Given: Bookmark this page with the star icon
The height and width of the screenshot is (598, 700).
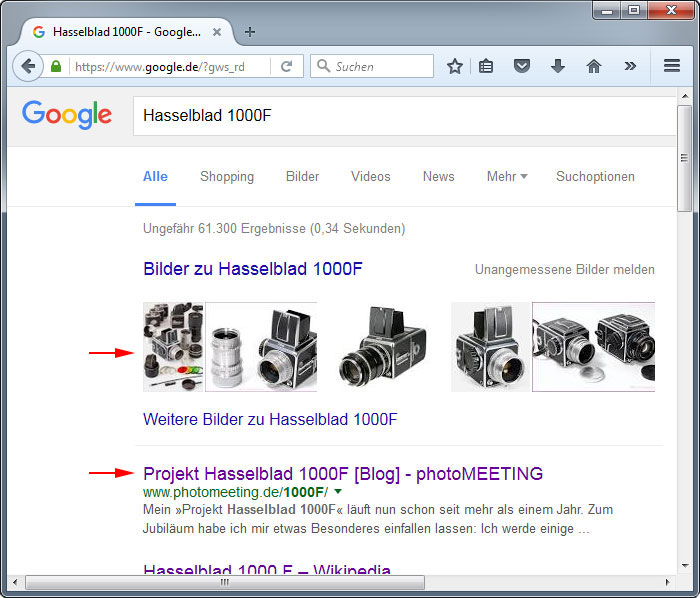Looking at the screenshot, I should [454, 66].
